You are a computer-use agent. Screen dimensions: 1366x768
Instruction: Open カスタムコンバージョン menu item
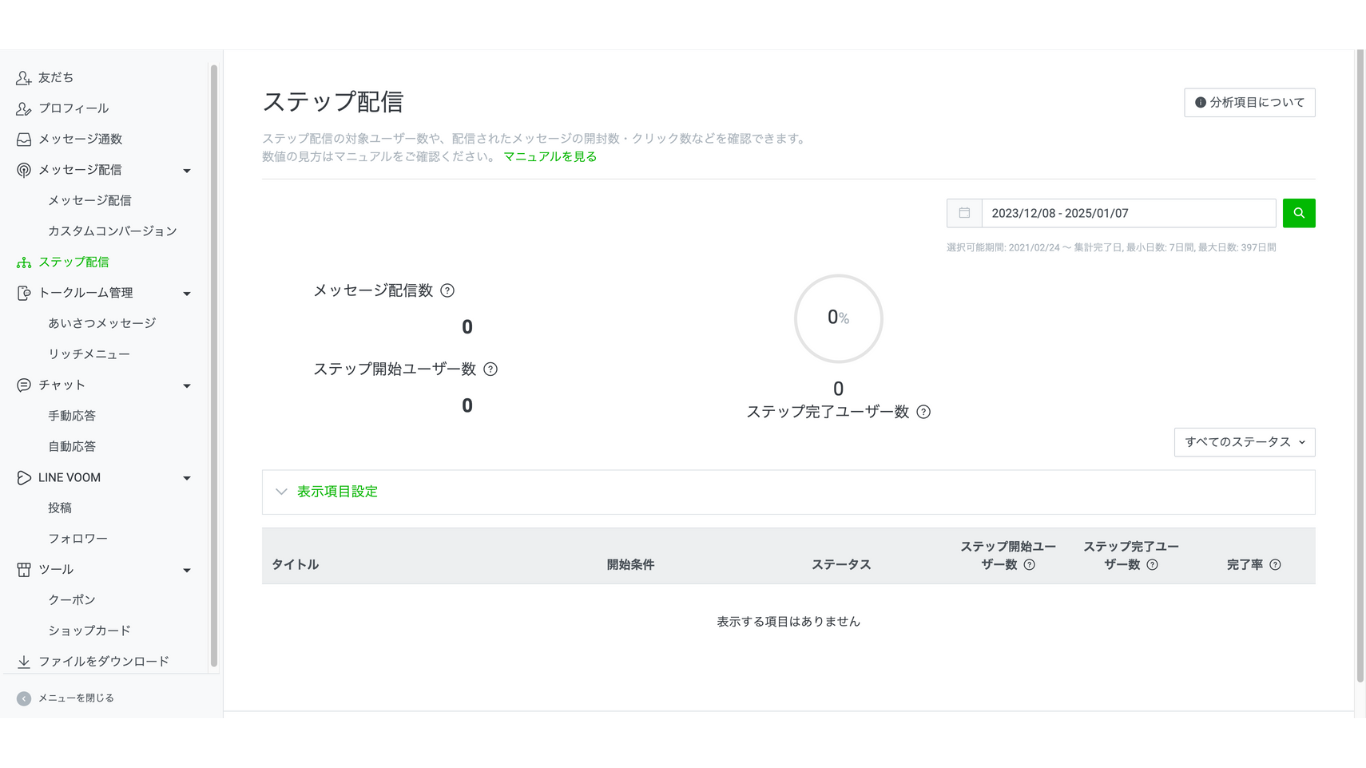click(113, 232)
